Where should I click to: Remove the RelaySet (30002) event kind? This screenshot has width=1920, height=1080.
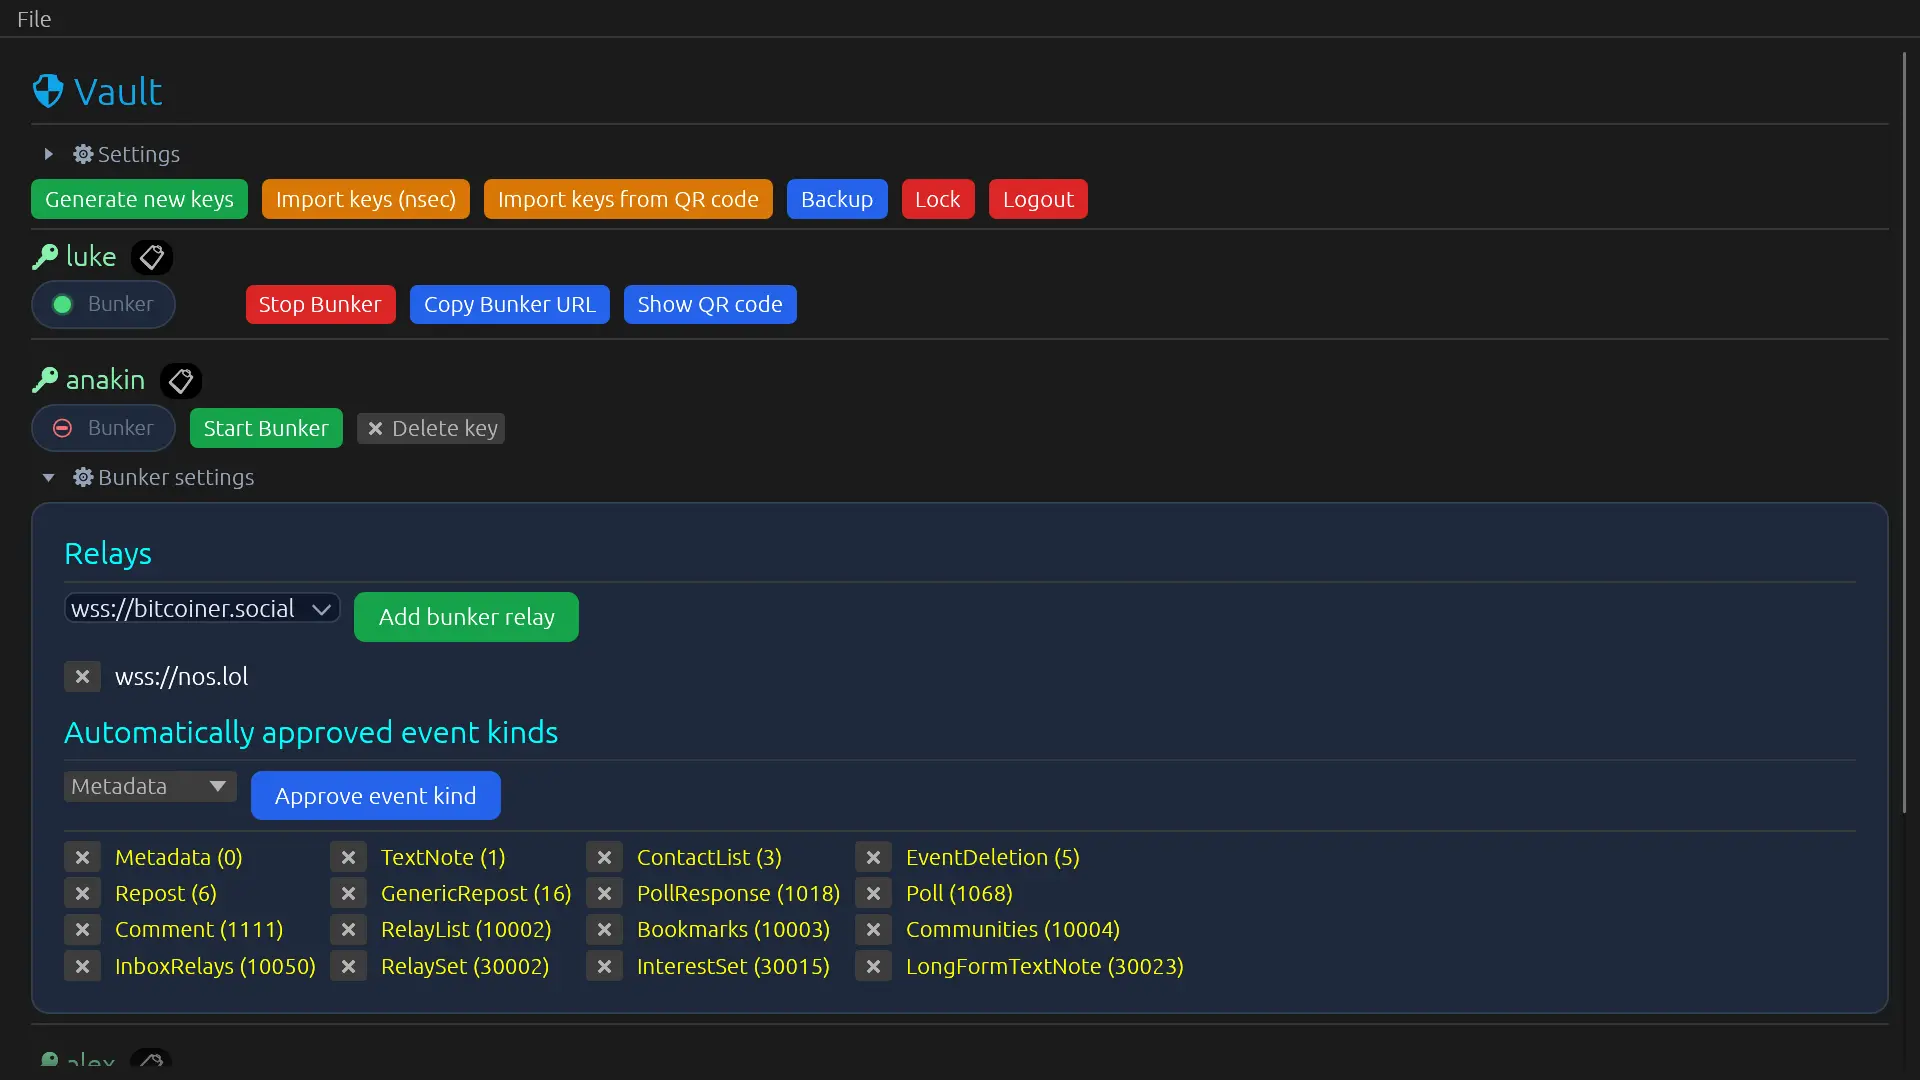(x=348, y=966)
